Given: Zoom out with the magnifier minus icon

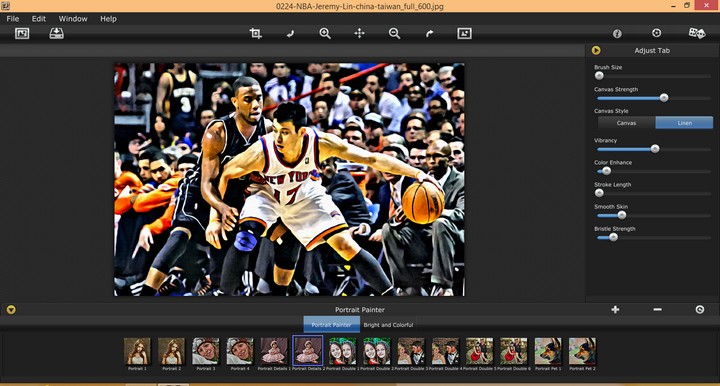Looking at the screenshot, I should [394, 34].
